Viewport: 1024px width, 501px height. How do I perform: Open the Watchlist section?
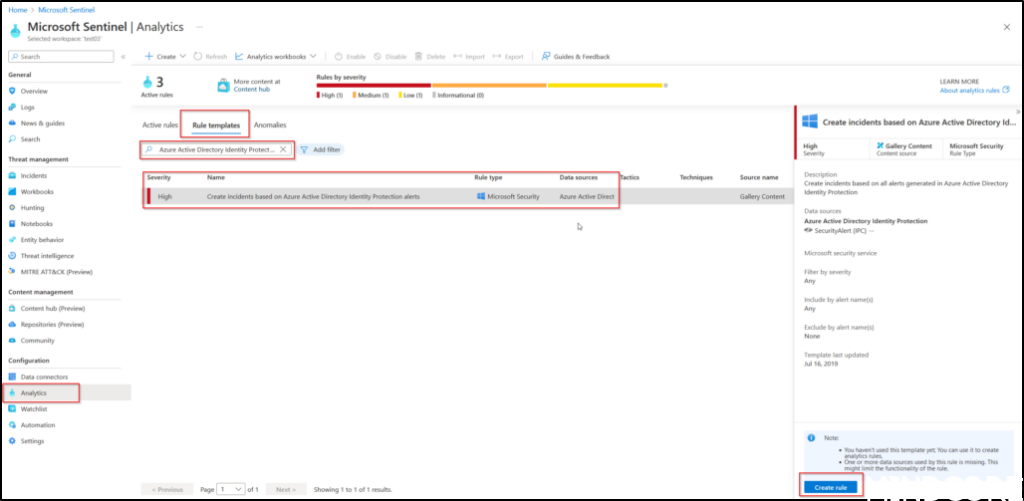[34, 409]
